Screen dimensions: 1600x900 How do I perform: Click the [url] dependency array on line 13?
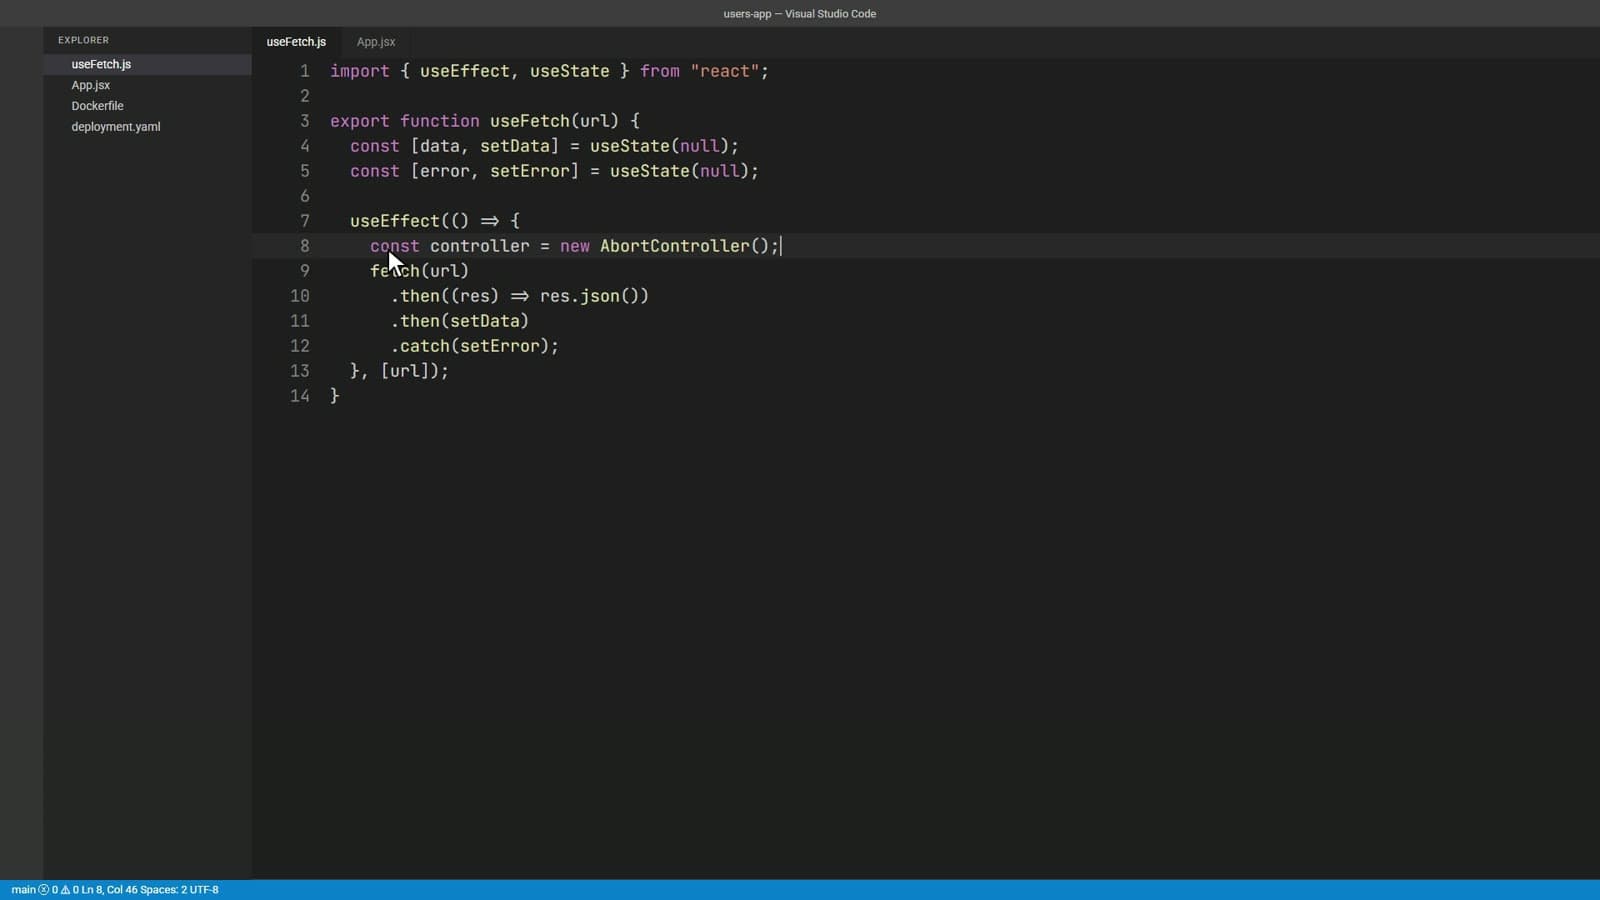pos(405,371)
